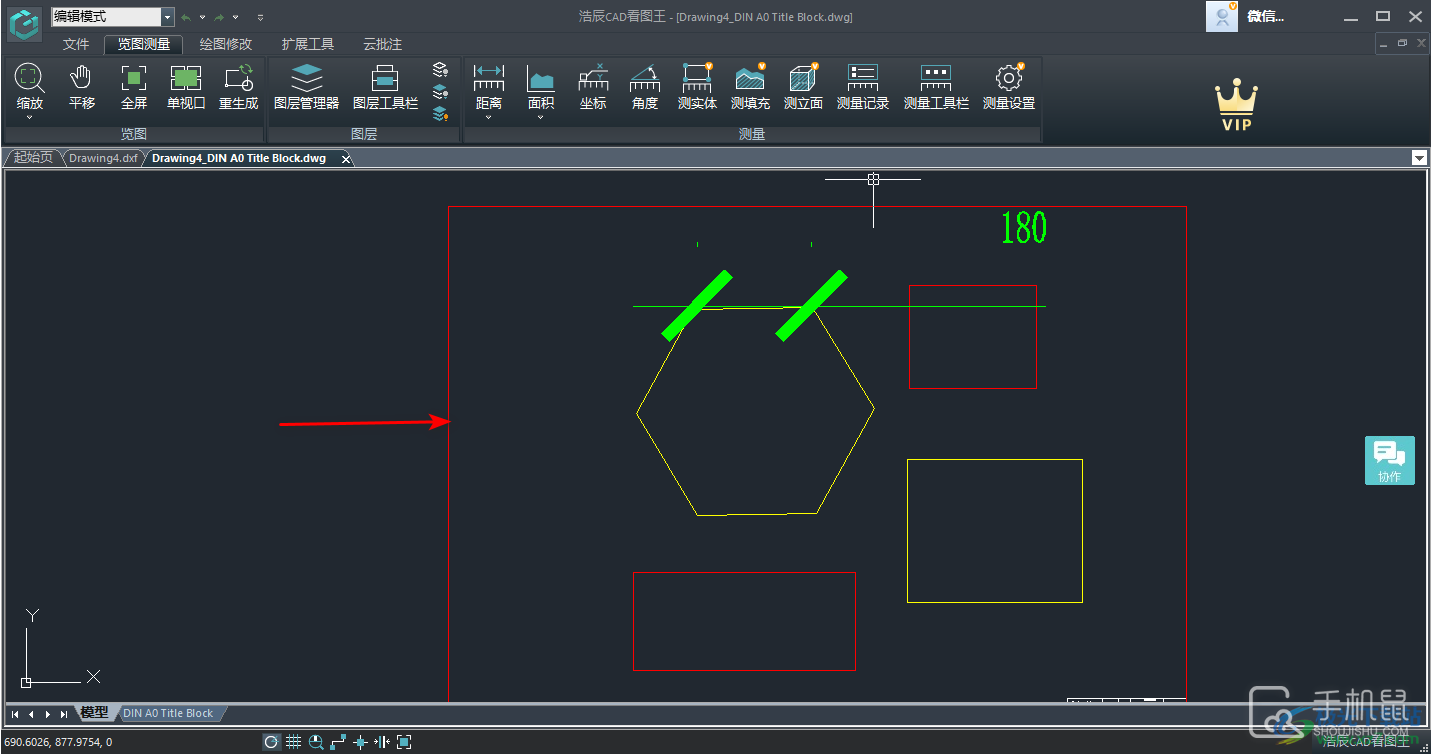The width and height of the screenshot is (1432, 755).
Task: Click the 全屏 fullscreen icon
Action: click(x=134, y=87)
